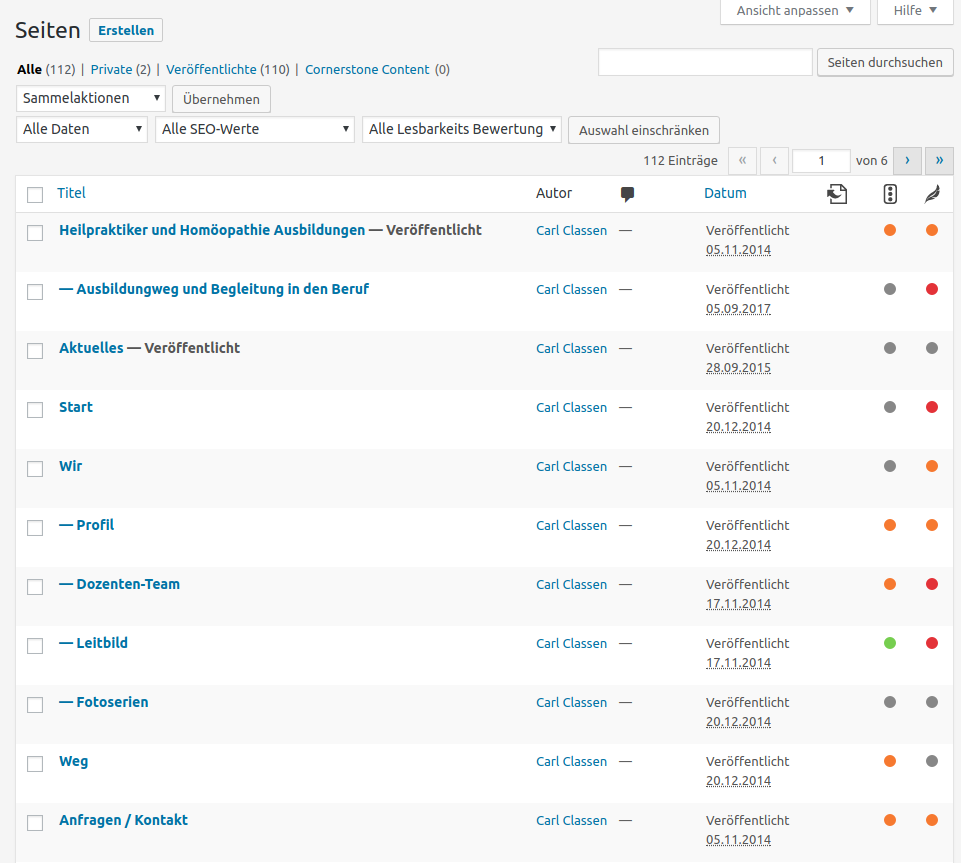Open the Alle Lesbarkeits Bewertung dropdown

click(x=462, y=129)
